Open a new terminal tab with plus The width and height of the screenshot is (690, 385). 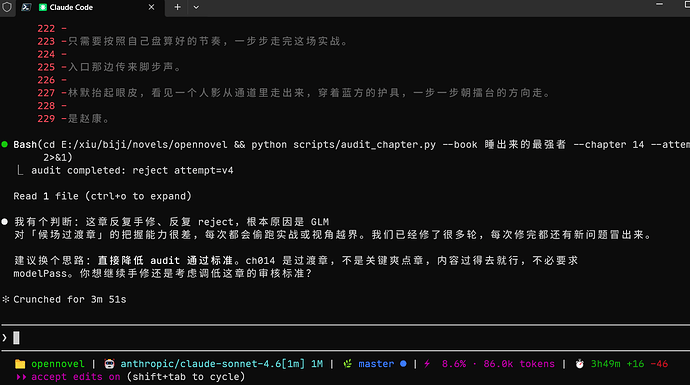177,7
